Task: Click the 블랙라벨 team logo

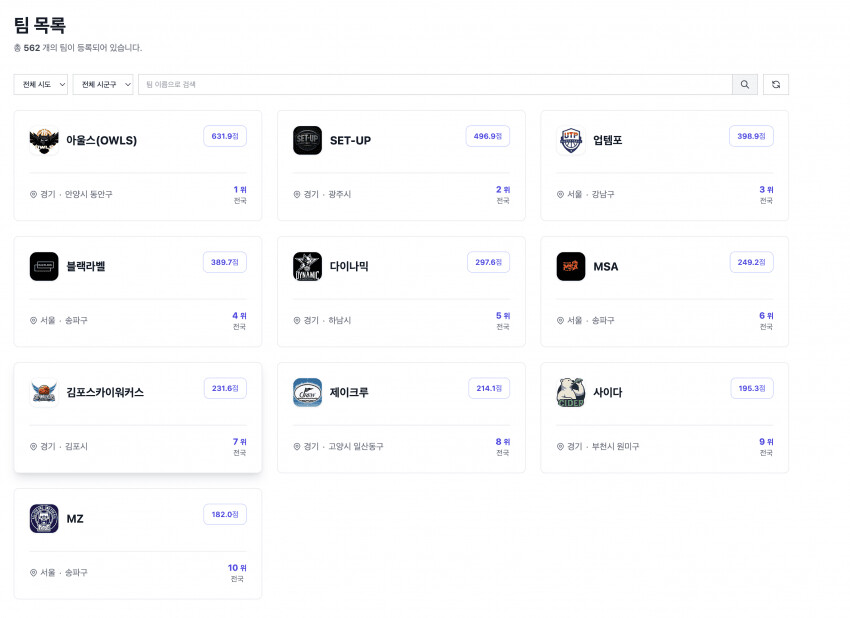Action: pyautogui.click(x=44, y=267)
